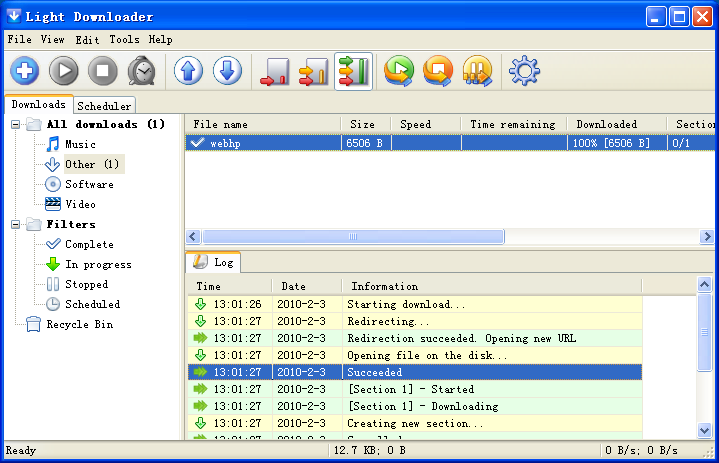Sort by the File name column header

click(263, 124)
